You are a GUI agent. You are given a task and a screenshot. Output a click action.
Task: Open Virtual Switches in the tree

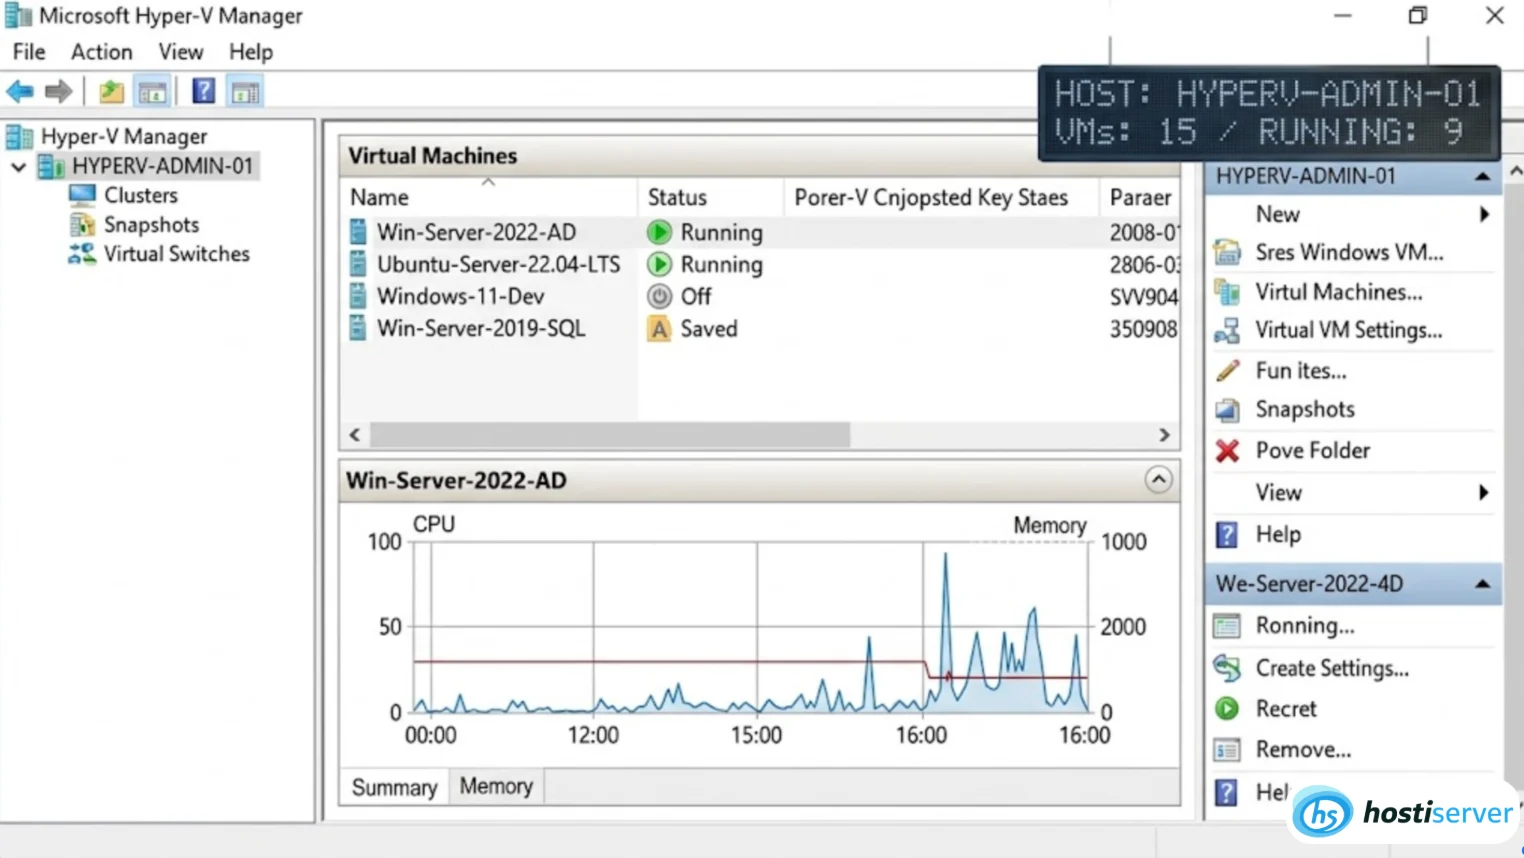(177, 254)
